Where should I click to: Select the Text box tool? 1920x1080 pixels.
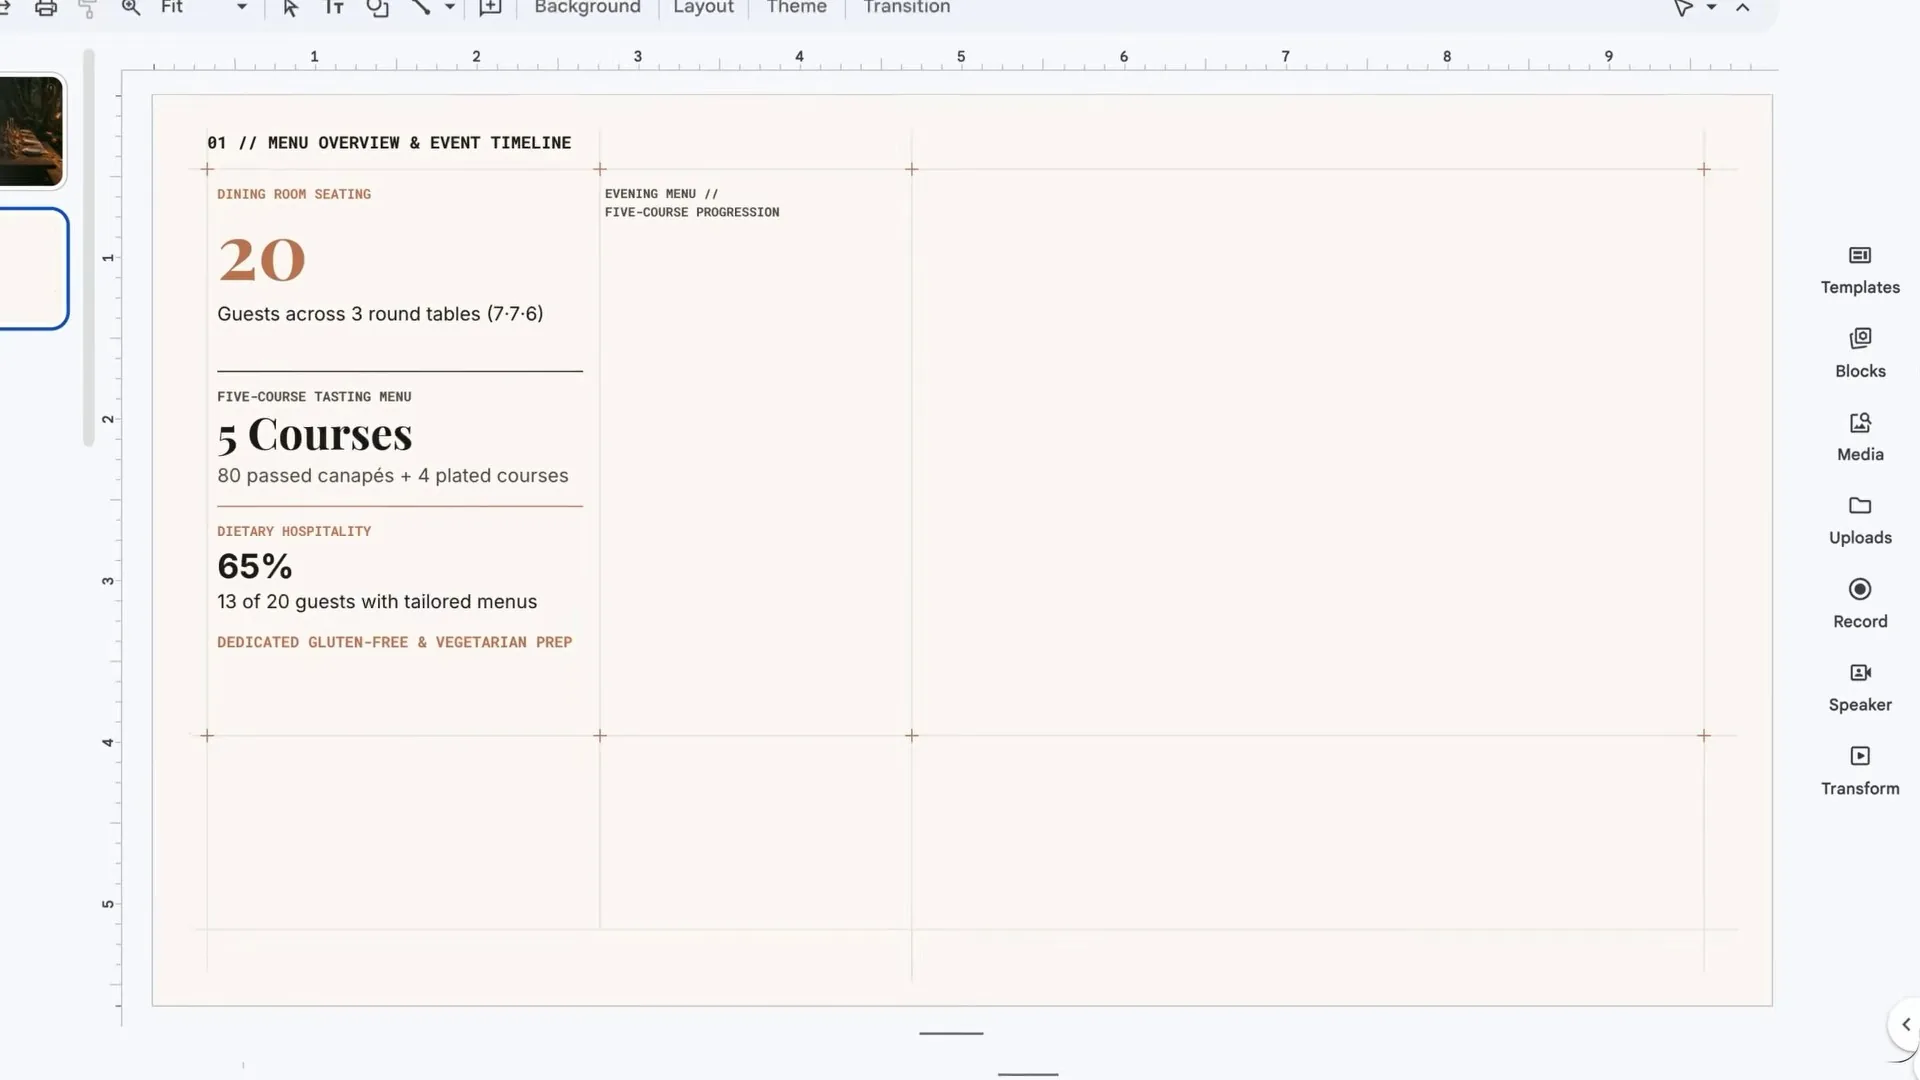click(x=334, y=8)
